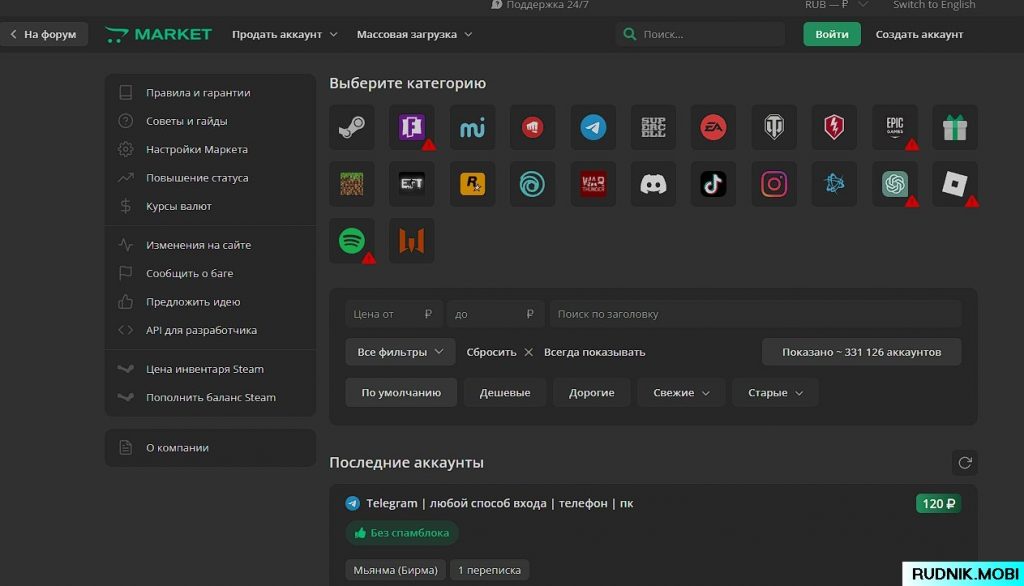Open Правила и гарантии in sidebar

198,93
